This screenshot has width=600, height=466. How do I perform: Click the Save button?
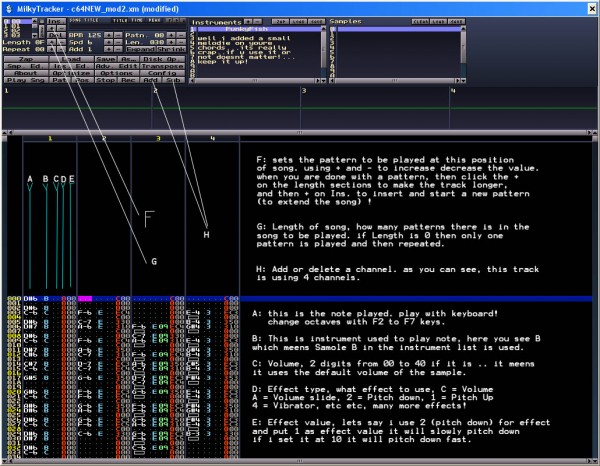click(106, 59)
